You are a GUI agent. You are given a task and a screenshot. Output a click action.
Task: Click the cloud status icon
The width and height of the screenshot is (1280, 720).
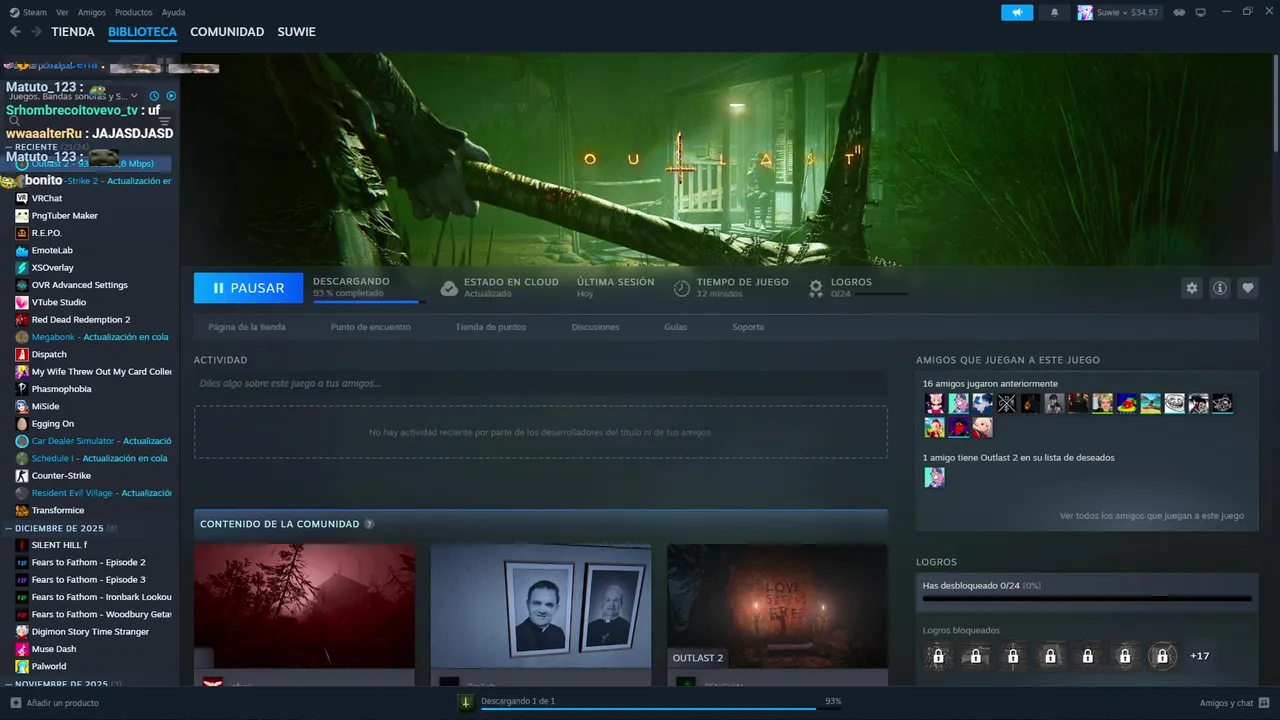(449, 288)
